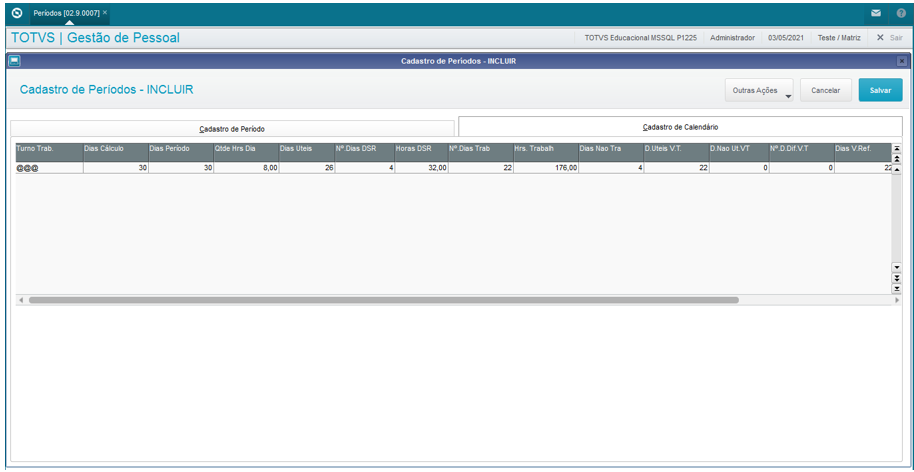Click the Hrs. Trabalh column header
The height and width of the screenshot is (472, 914).
point(546,152)
